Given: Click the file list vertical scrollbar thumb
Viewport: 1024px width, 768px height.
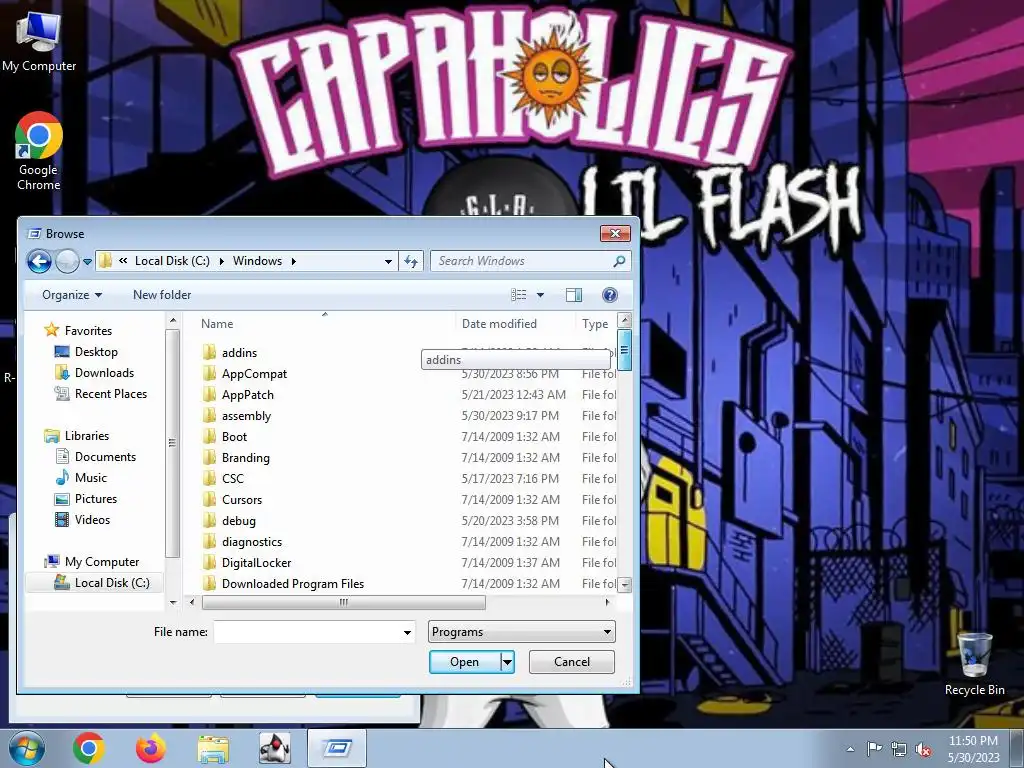Looking at the screenshot, I should coord(624,350).
